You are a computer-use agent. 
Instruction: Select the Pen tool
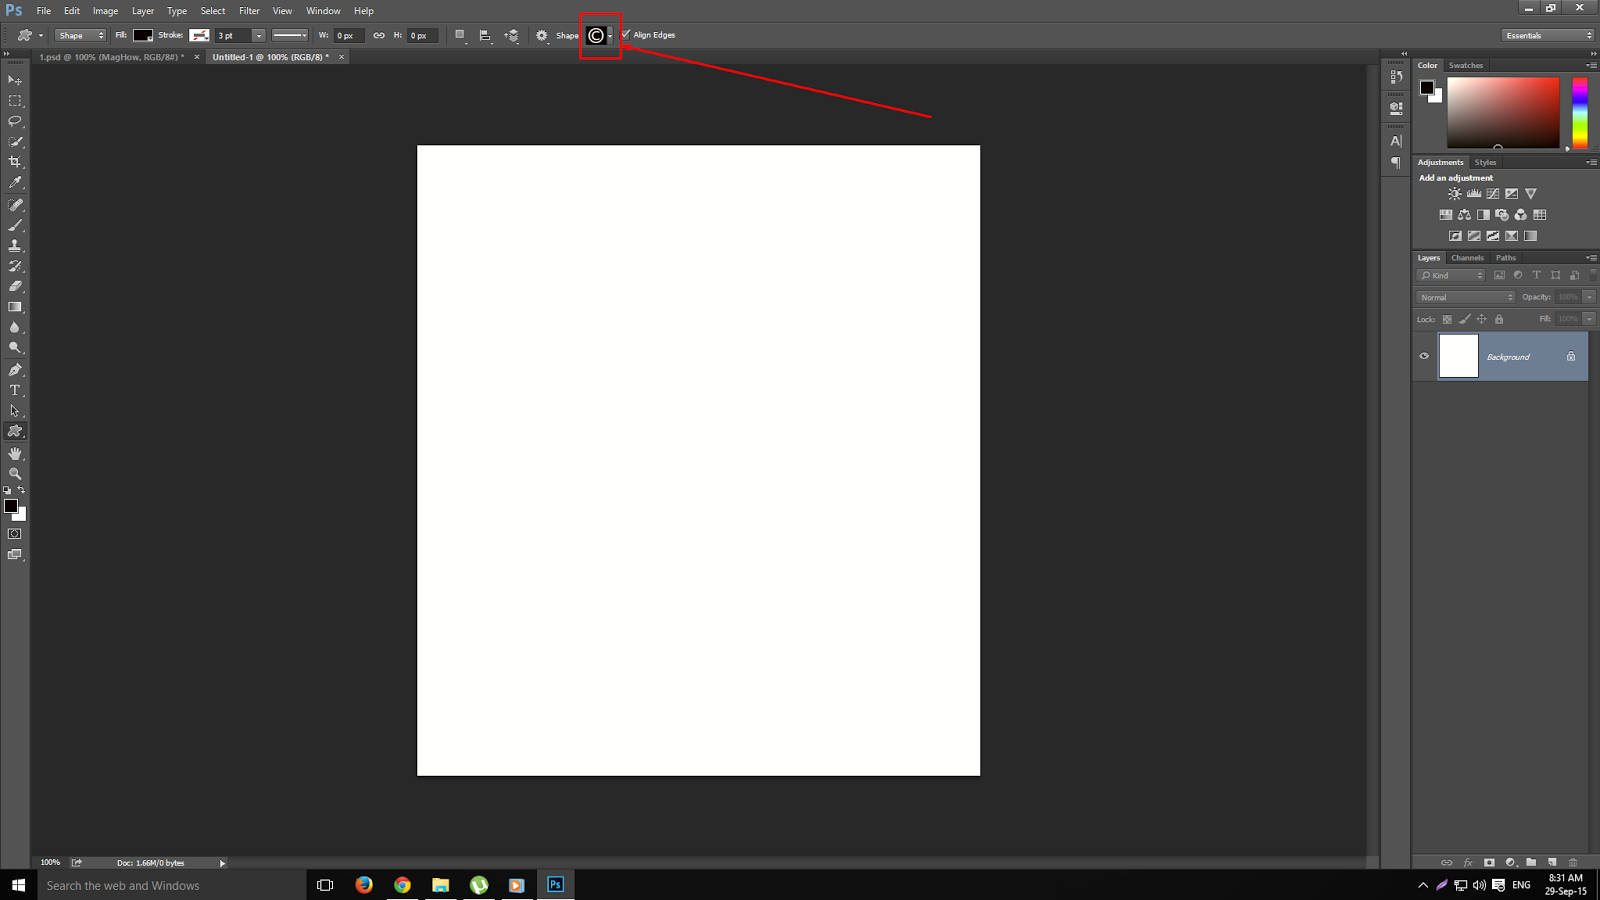[x=15, y=370]
